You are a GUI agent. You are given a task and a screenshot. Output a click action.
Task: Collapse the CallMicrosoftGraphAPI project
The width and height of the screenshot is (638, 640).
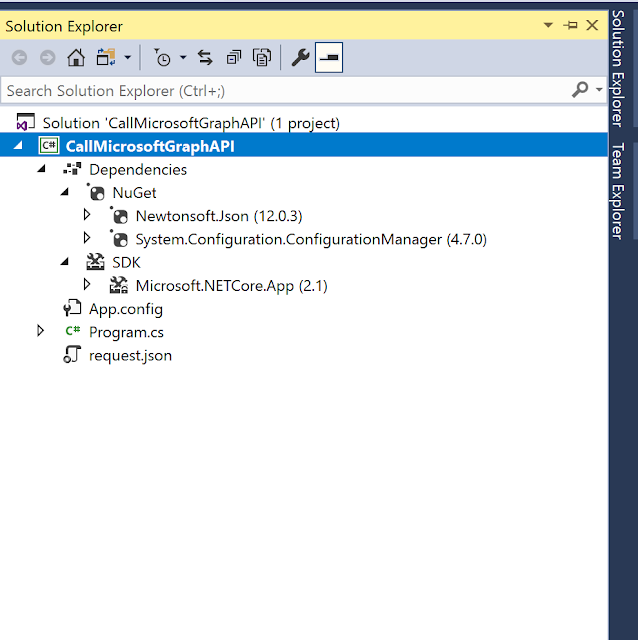pos(18,145)
